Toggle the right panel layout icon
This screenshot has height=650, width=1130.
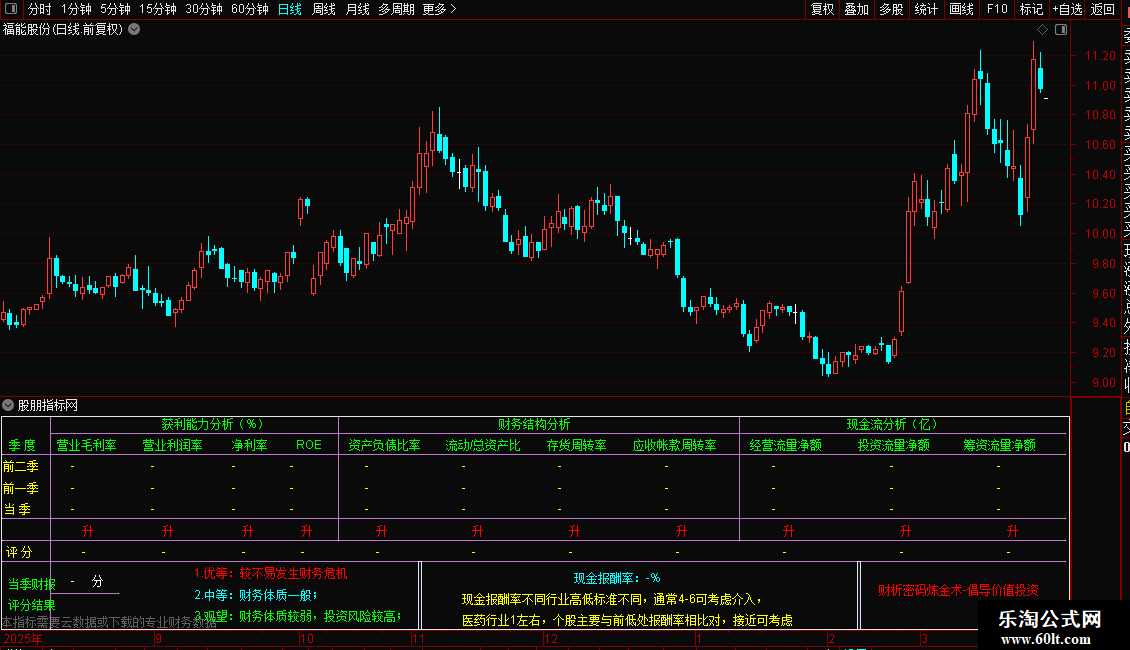tap(1061, 30)
